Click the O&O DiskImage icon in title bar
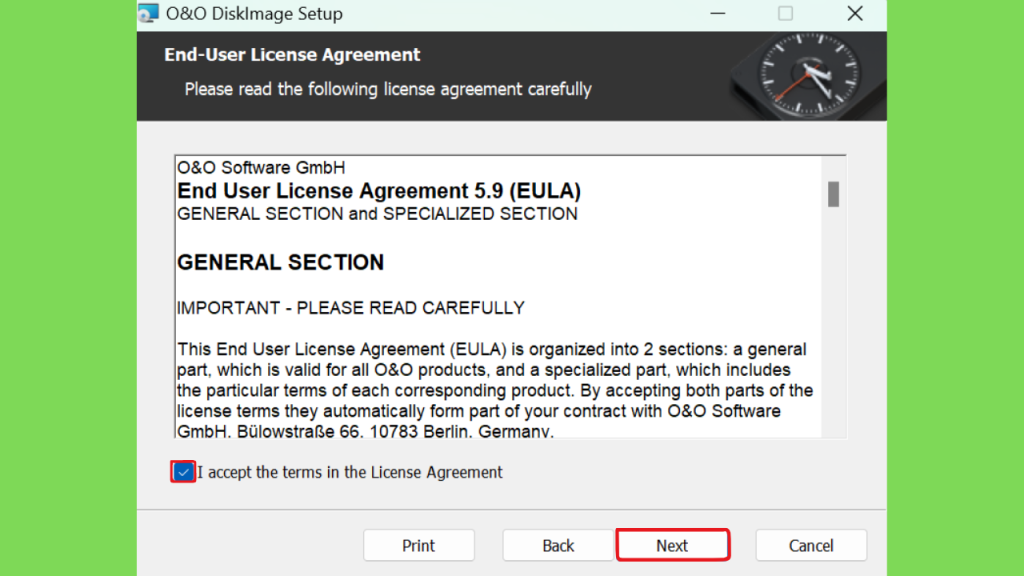Image resolution: width=1024 pixels, height=576 pixels. [x=148, y=13]
